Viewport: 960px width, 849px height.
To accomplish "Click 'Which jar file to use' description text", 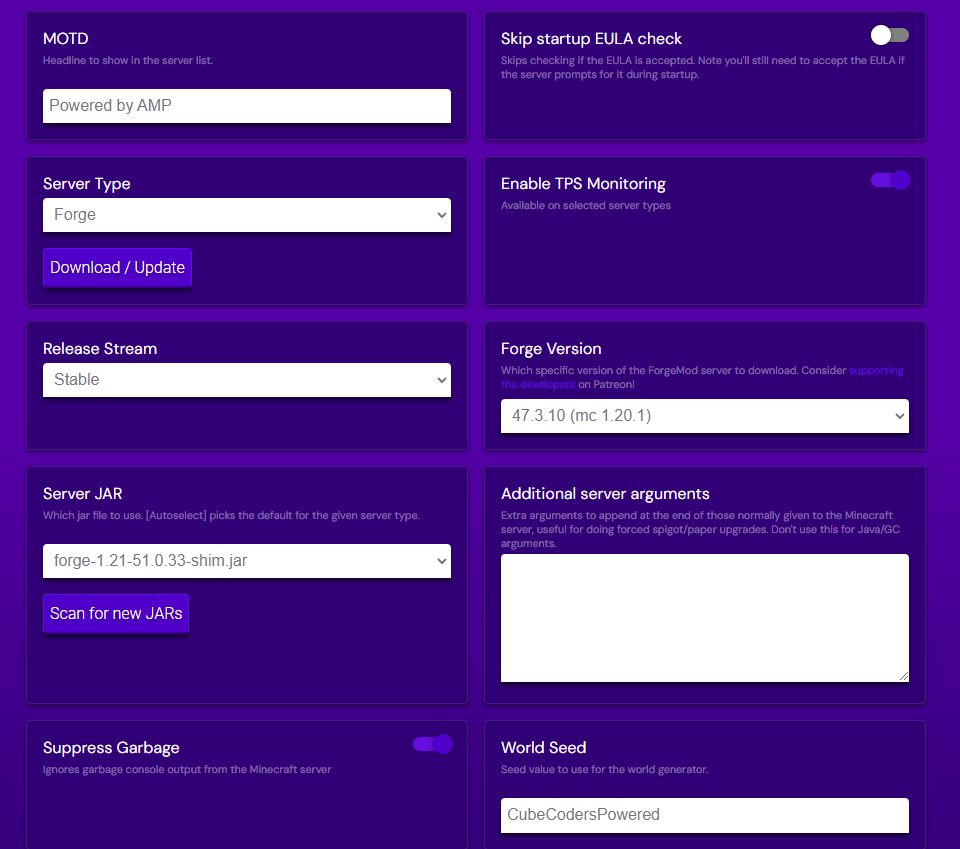I will 231,515.
